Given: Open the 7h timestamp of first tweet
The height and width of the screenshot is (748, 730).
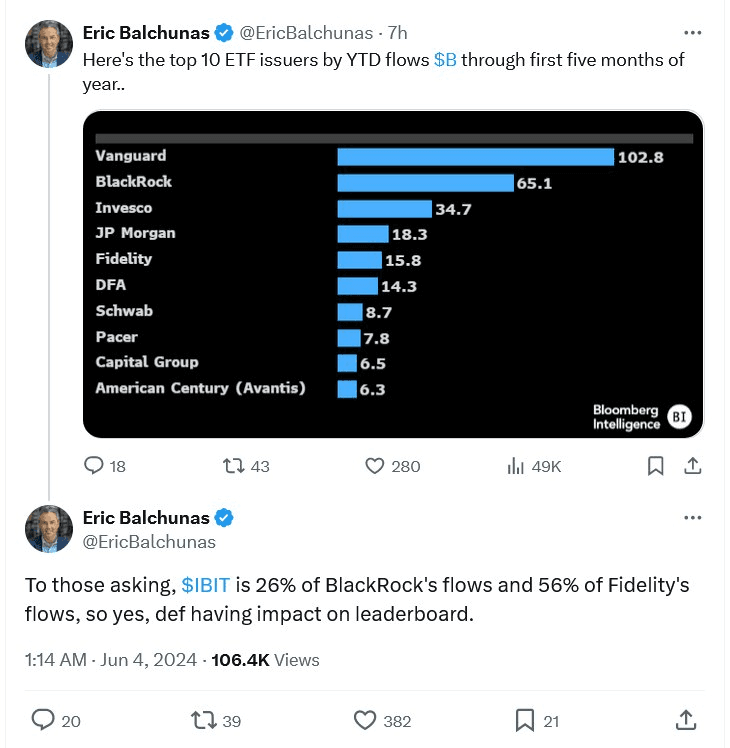Looking at the screenshot, I should pos(397,33).
